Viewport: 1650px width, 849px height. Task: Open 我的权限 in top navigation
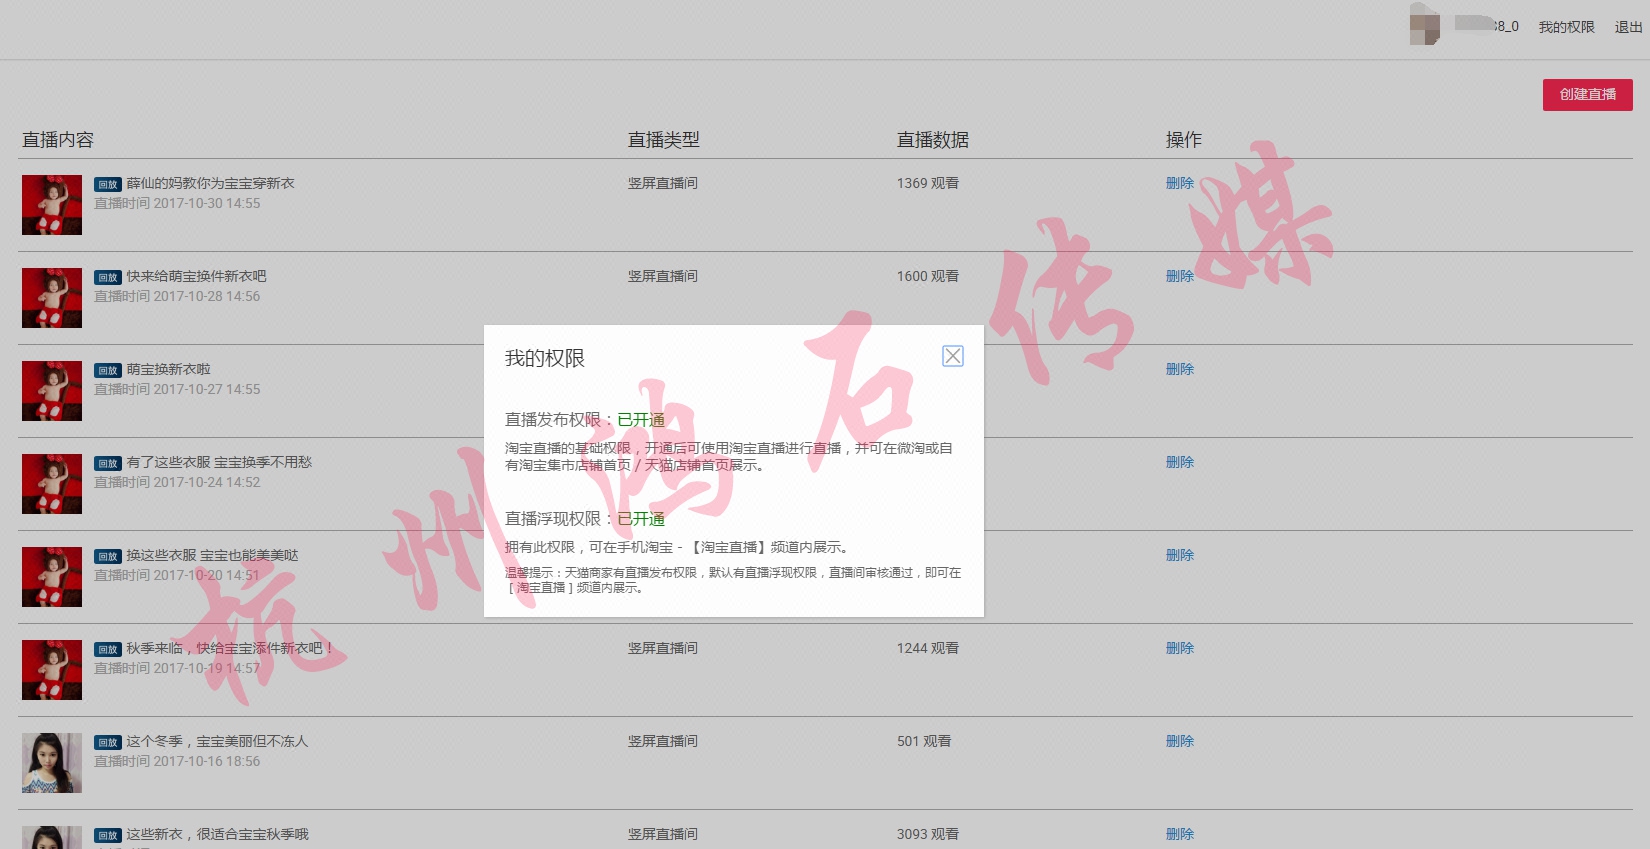click(1566, 27)
